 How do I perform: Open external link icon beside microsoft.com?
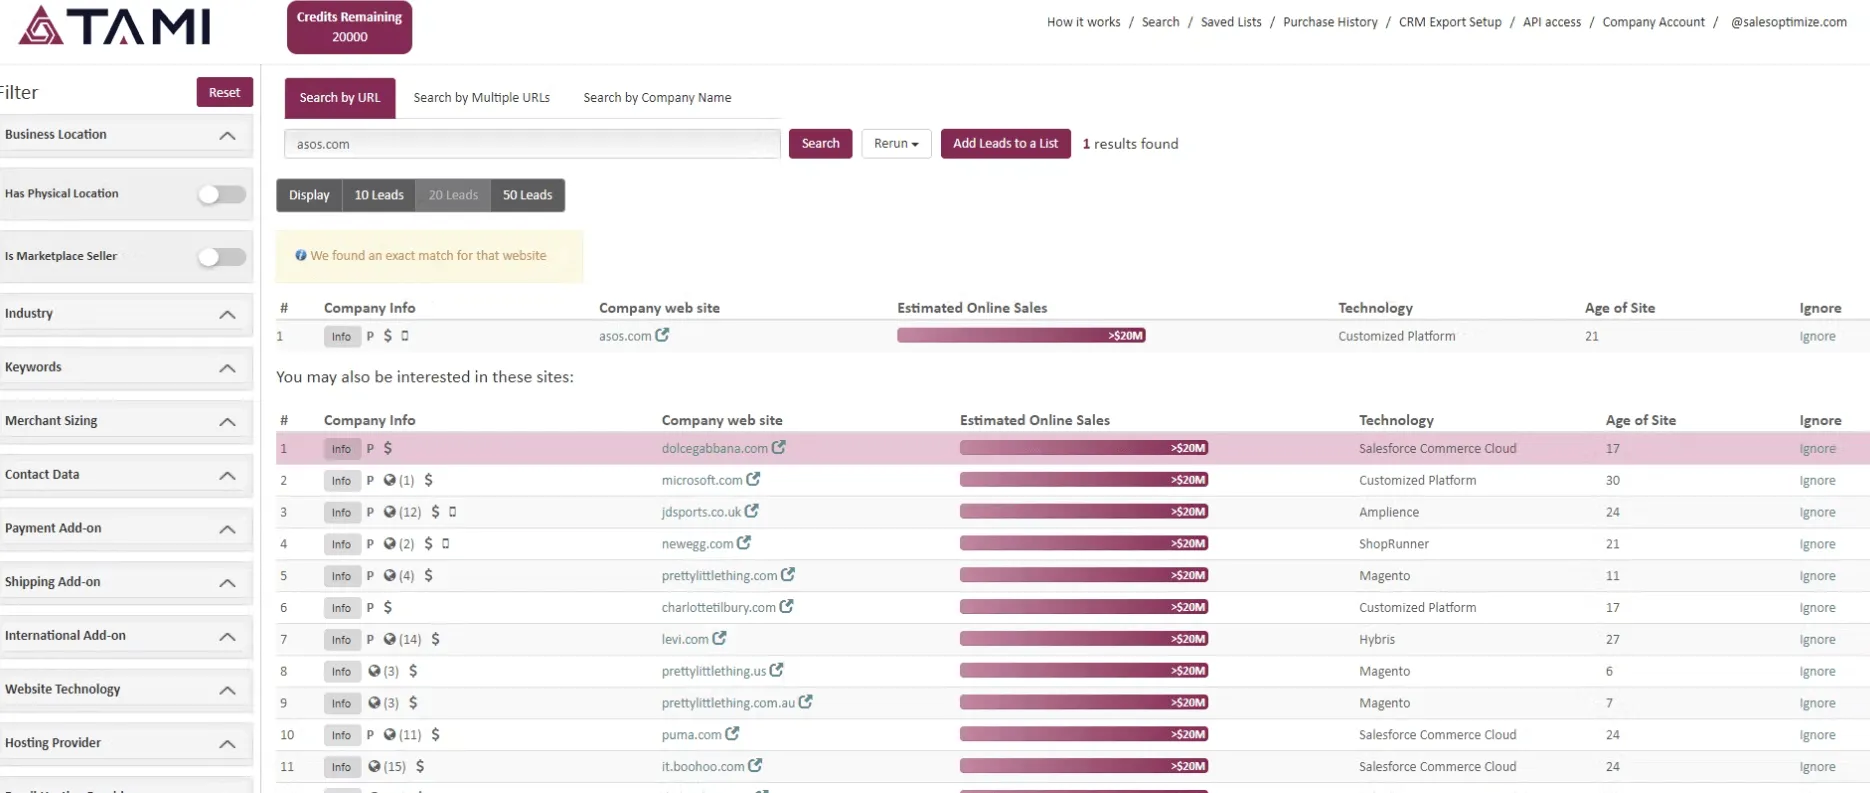point(753,480)
